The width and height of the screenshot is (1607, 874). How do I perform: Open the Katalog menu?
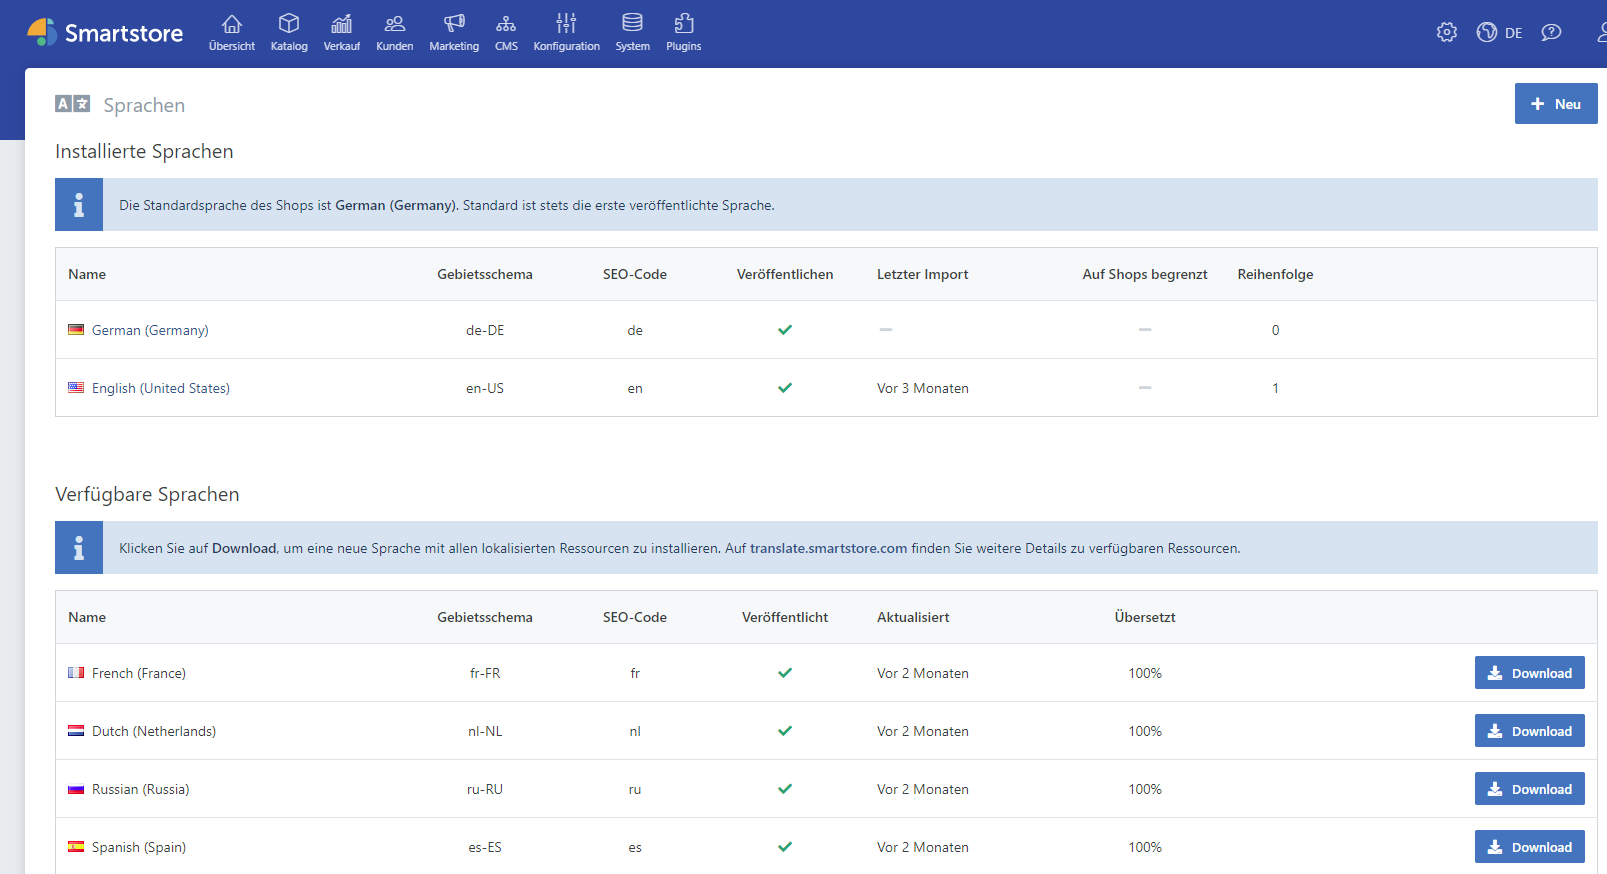289,32
